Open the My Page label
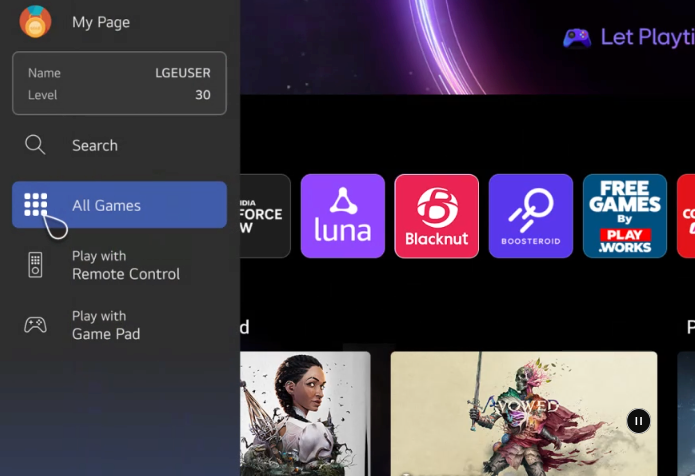695x476 pixels. click(x=101, y=22)
